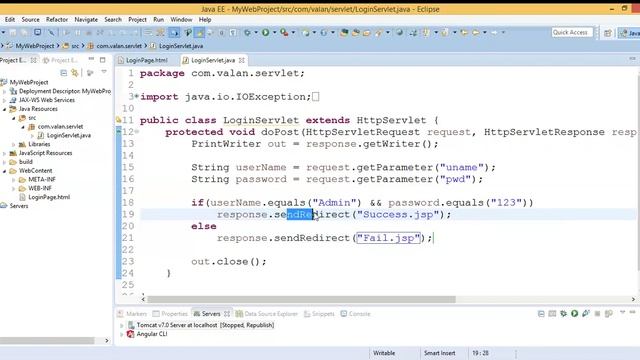Switch to the Snippets tab

tap(319, 313)
